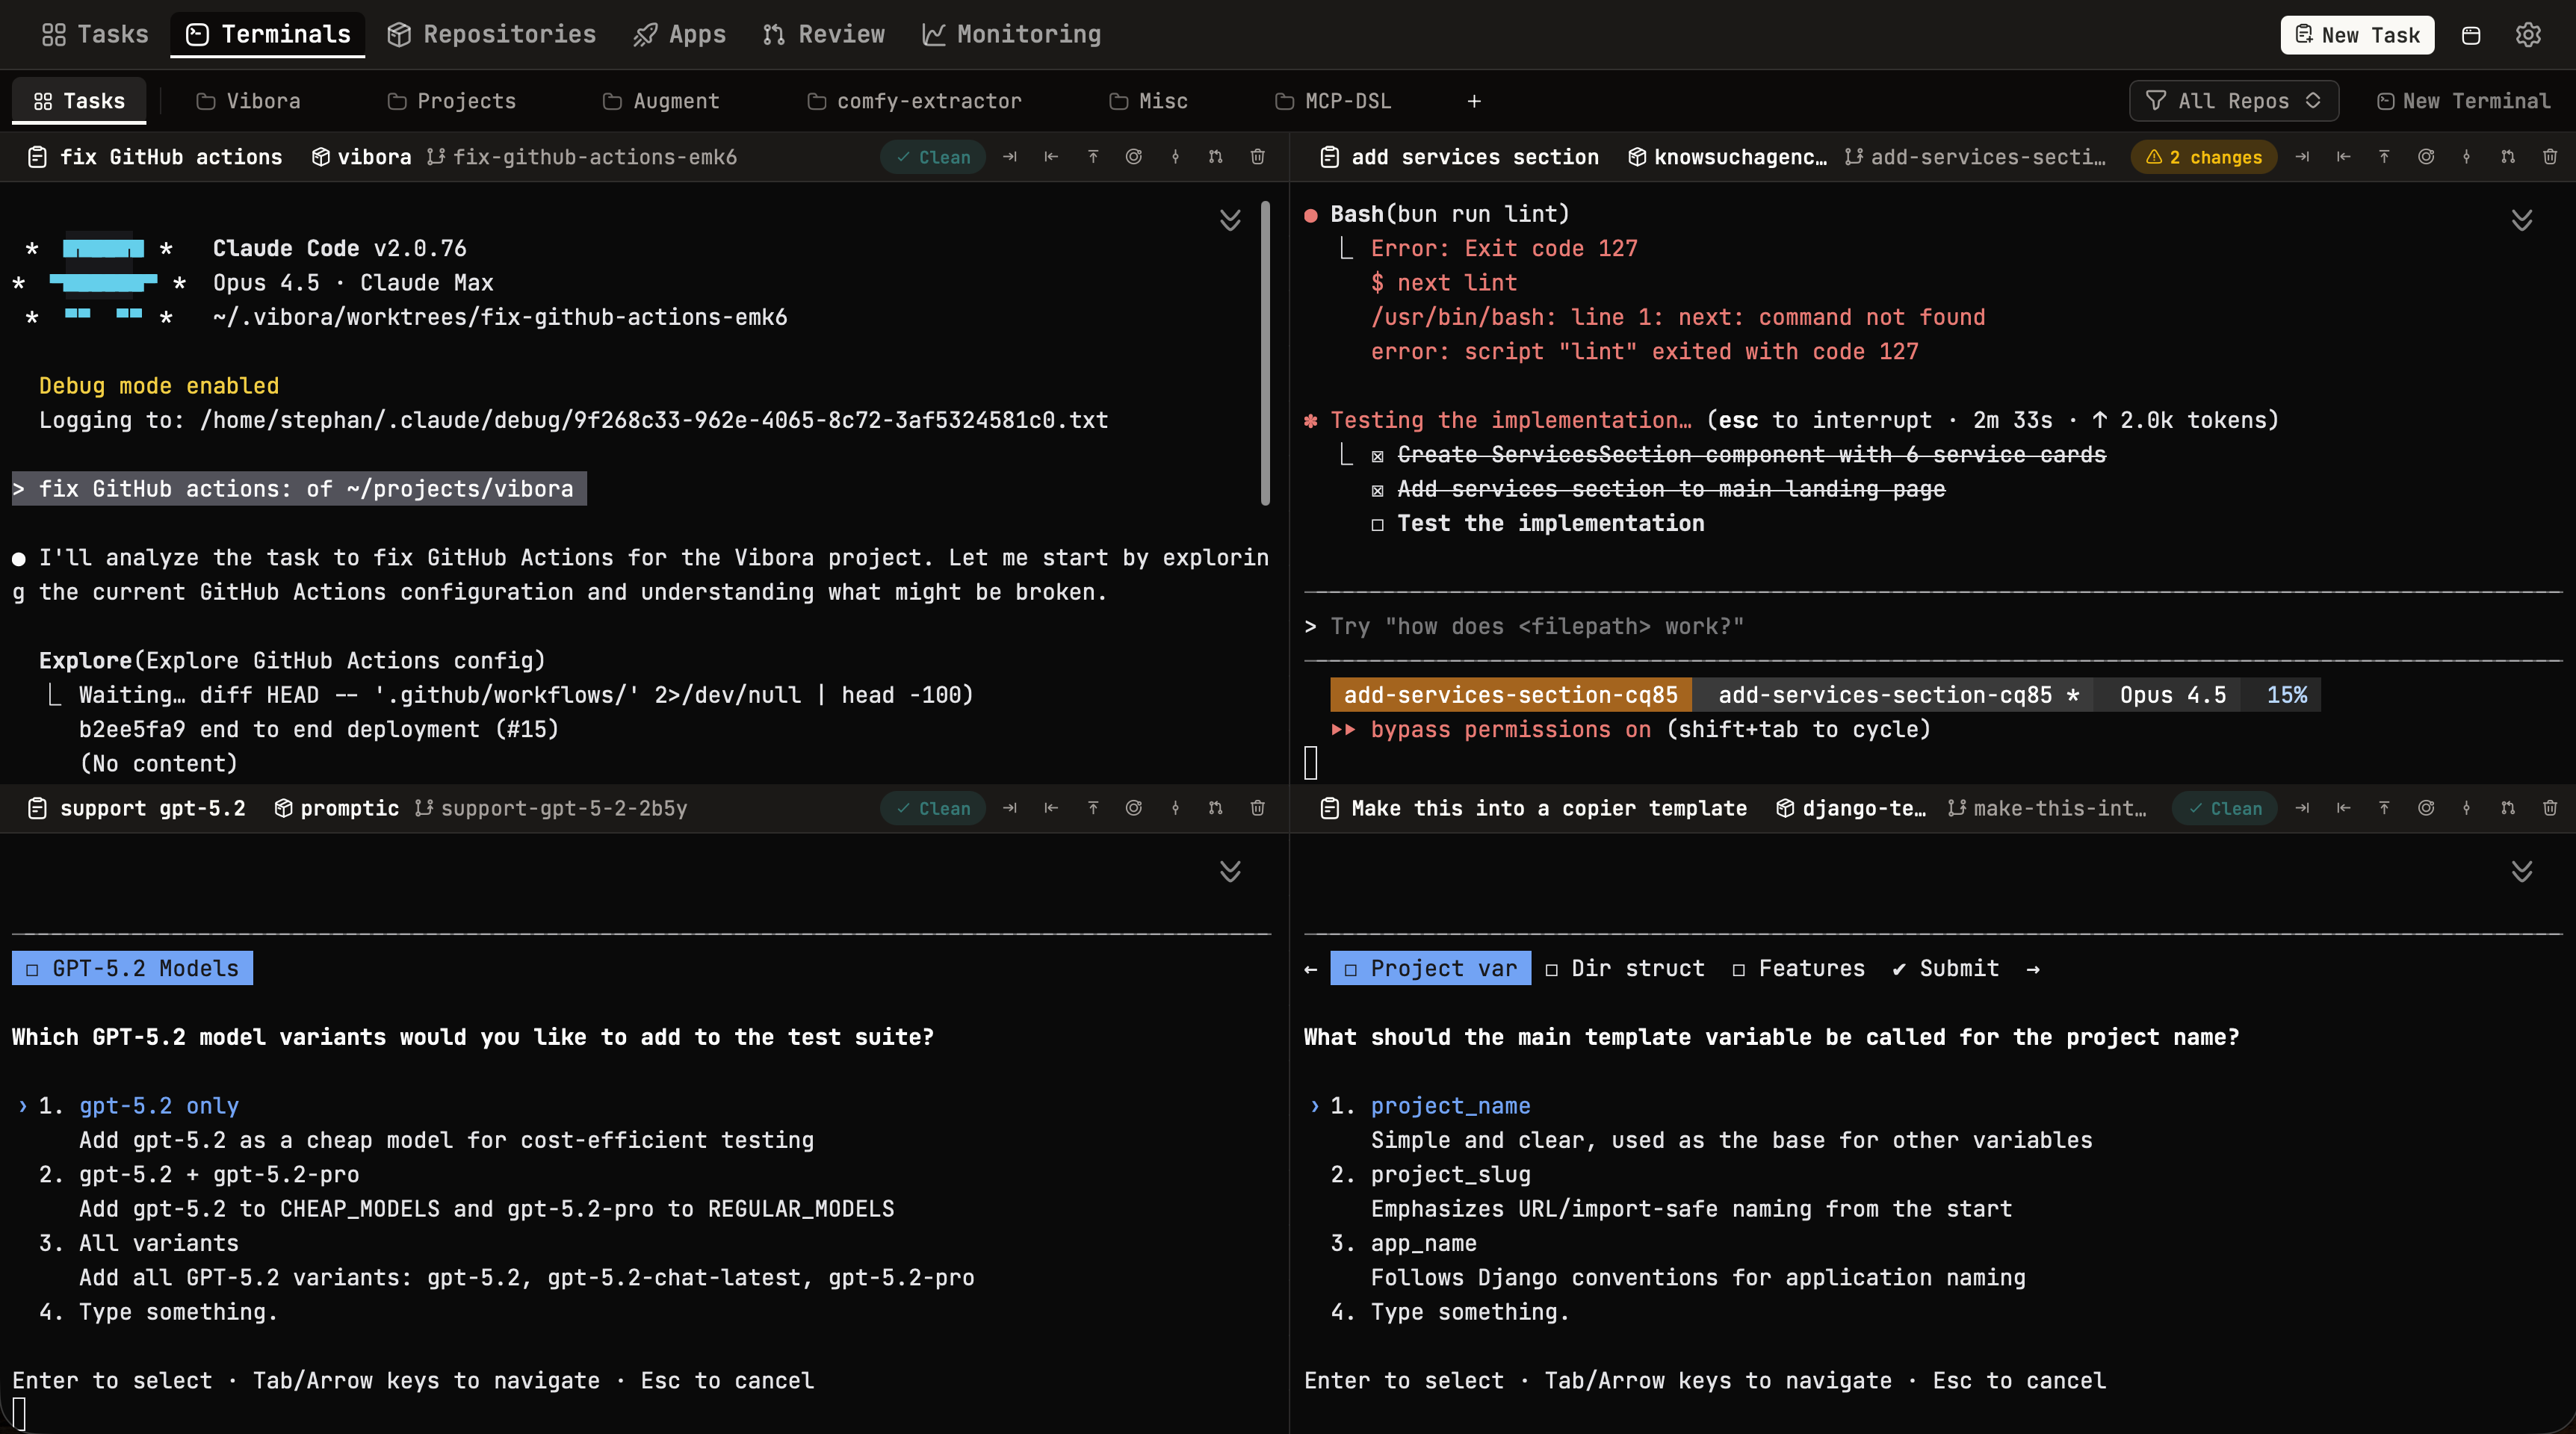
Task: Jump to bottom of fix GitHub actions terminal
Action: (1230, 220)
